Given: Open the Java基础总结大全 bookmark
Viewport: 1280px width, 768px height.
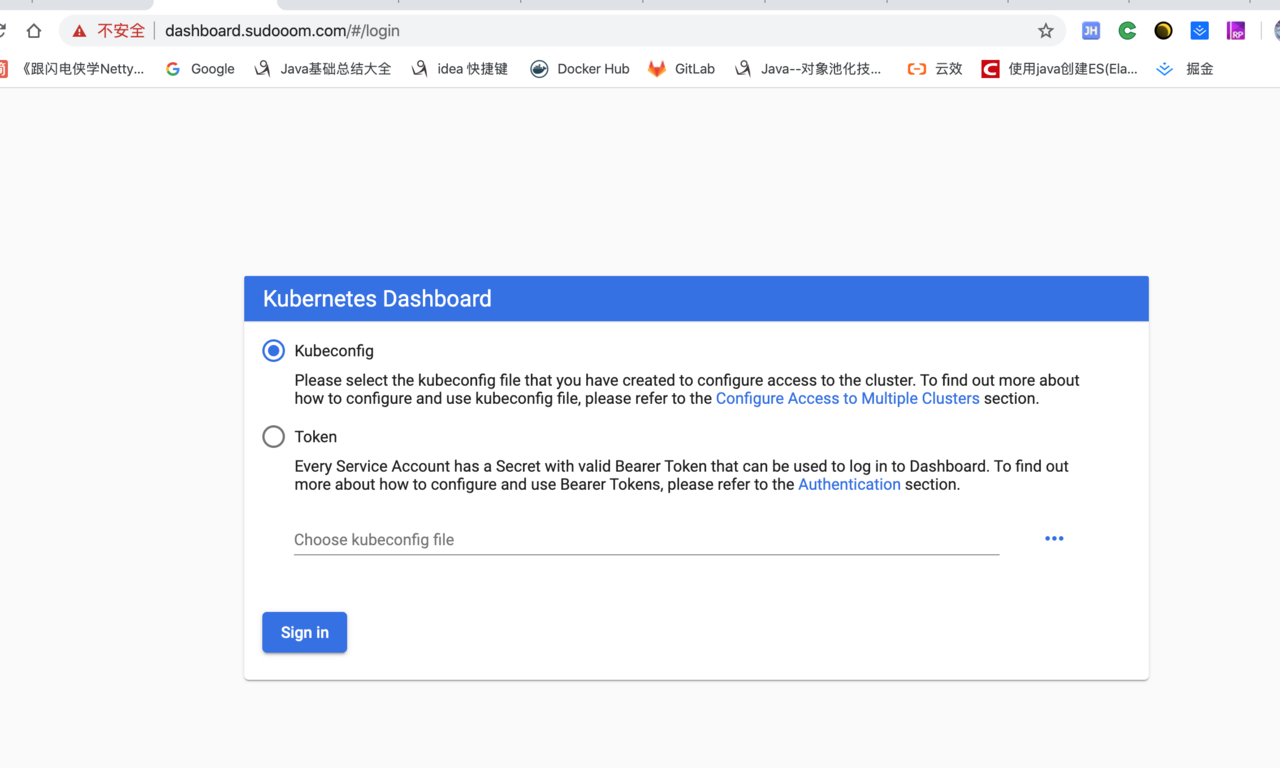Looking at the screenshot, I should [322, 69].
